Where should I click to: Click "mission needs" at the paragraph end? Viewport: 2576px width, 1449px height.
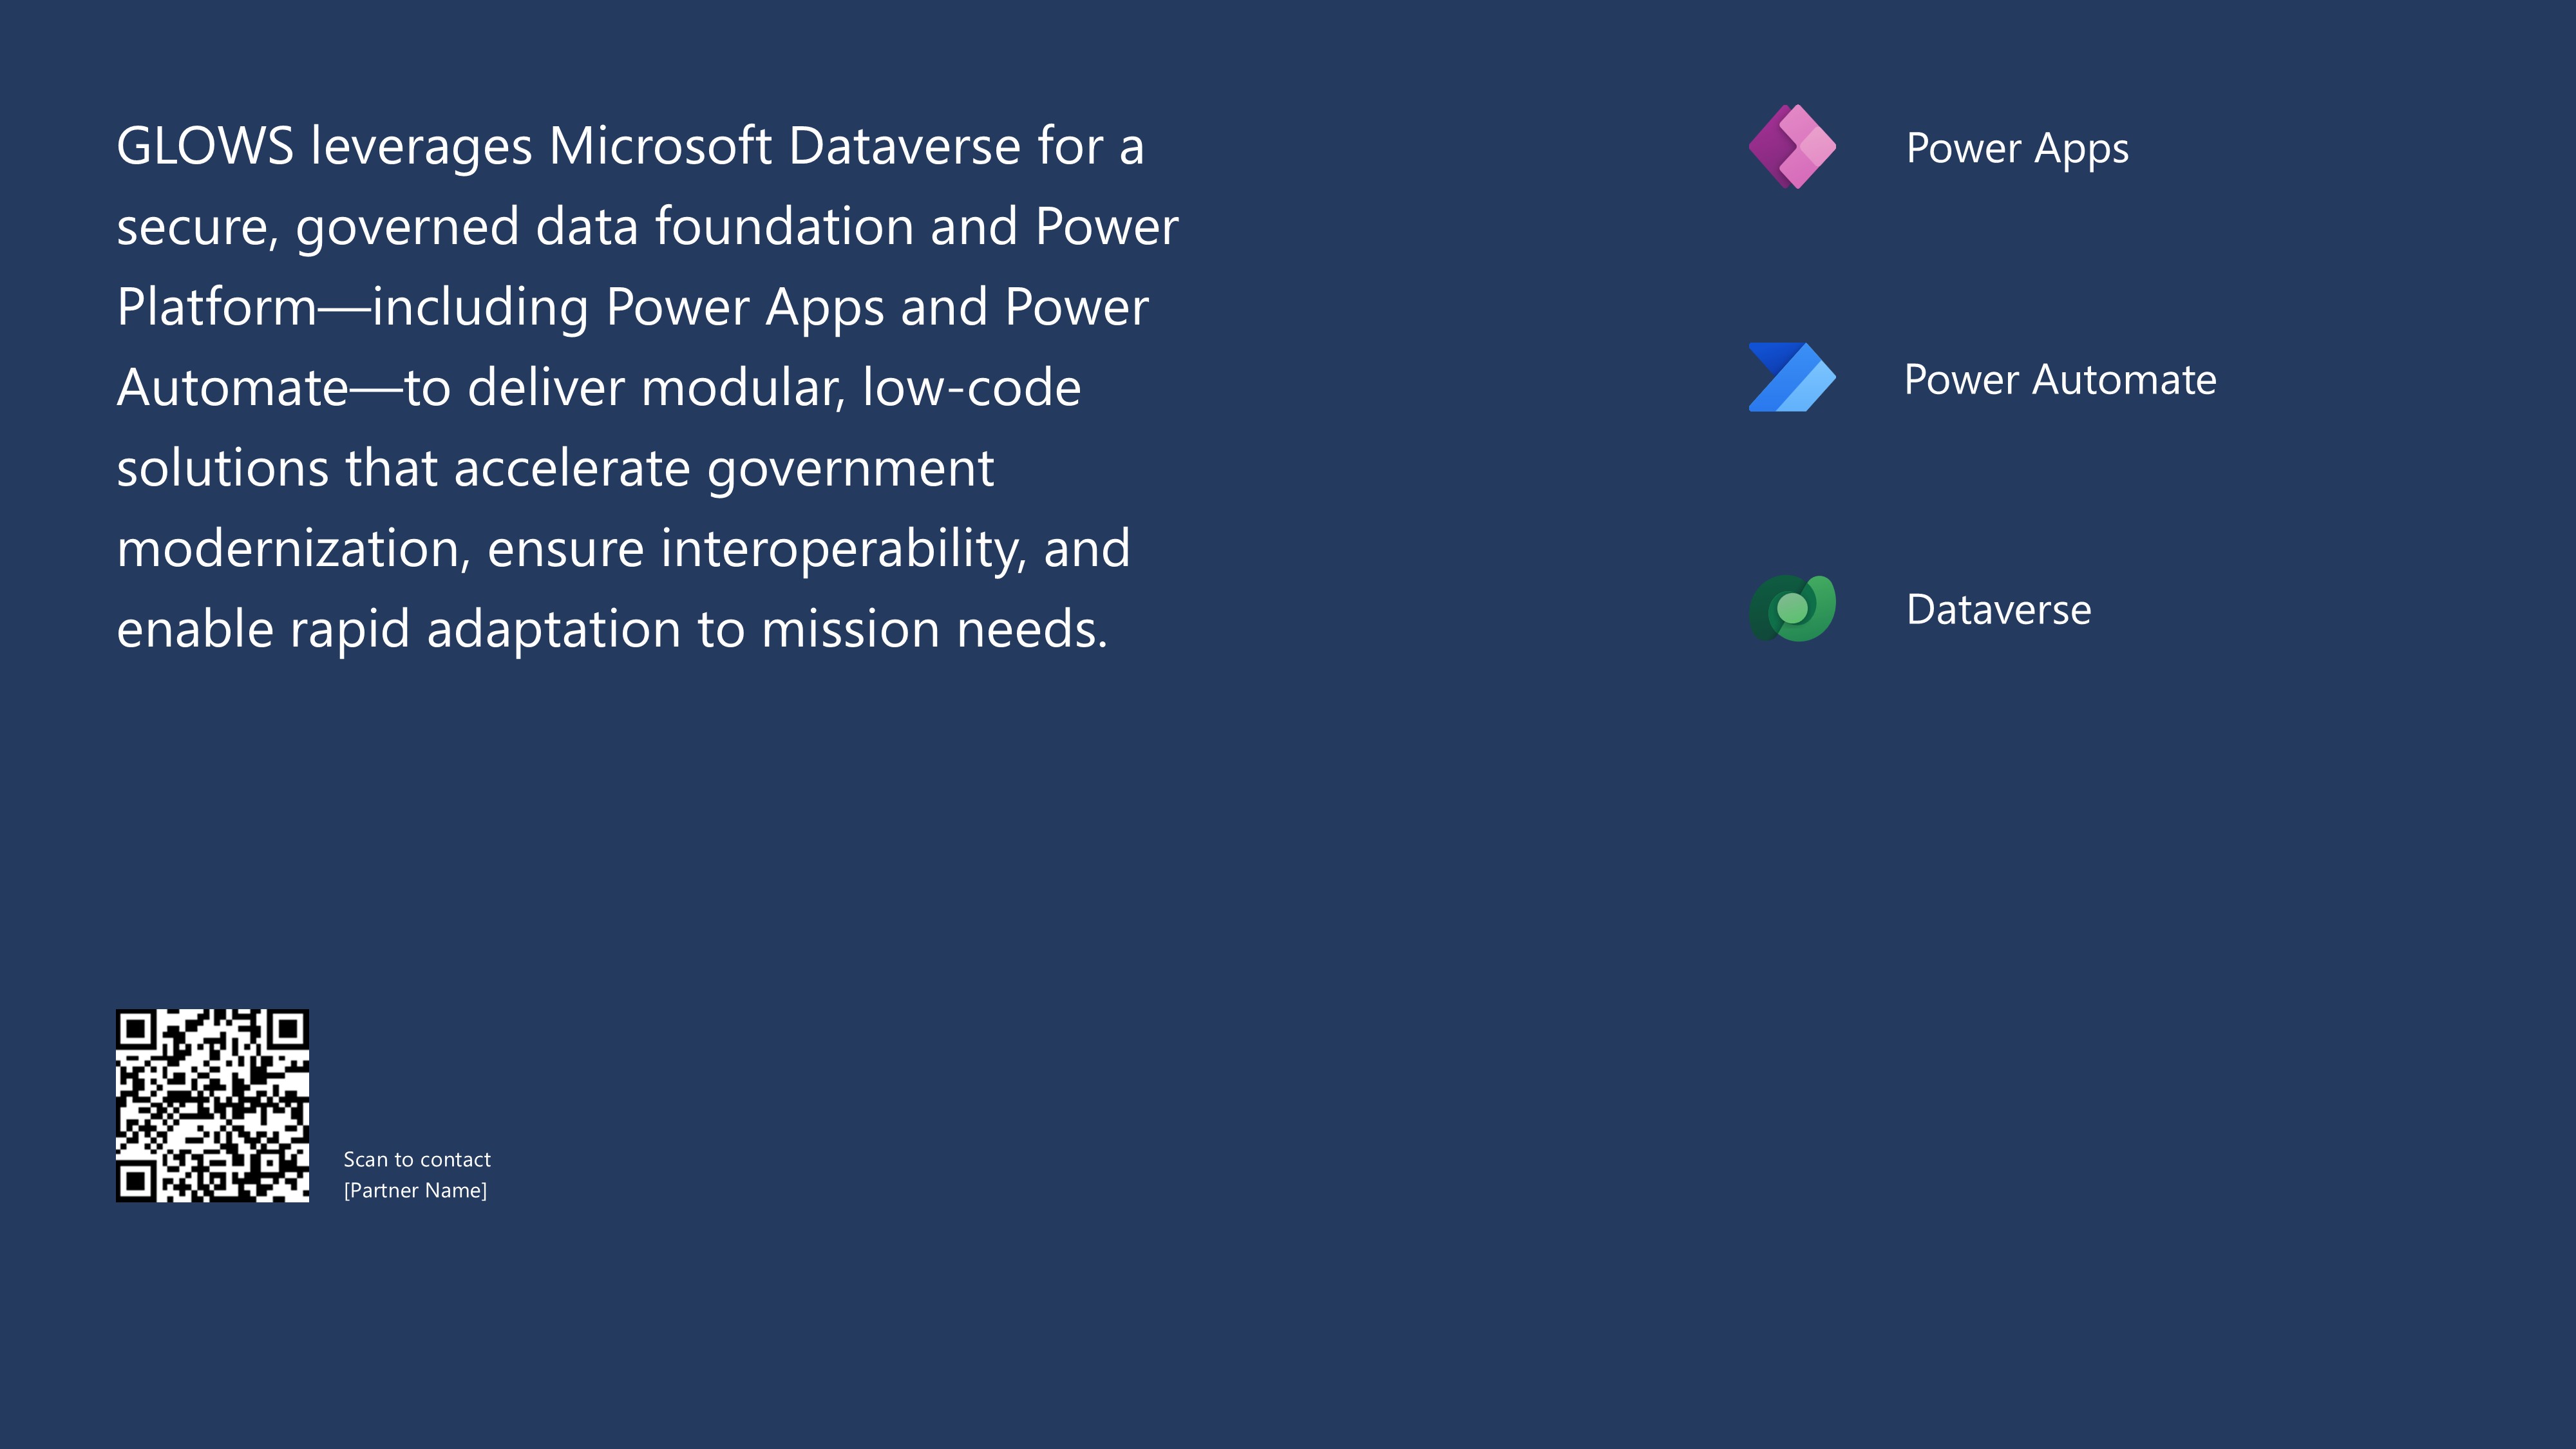click(934, 630)
